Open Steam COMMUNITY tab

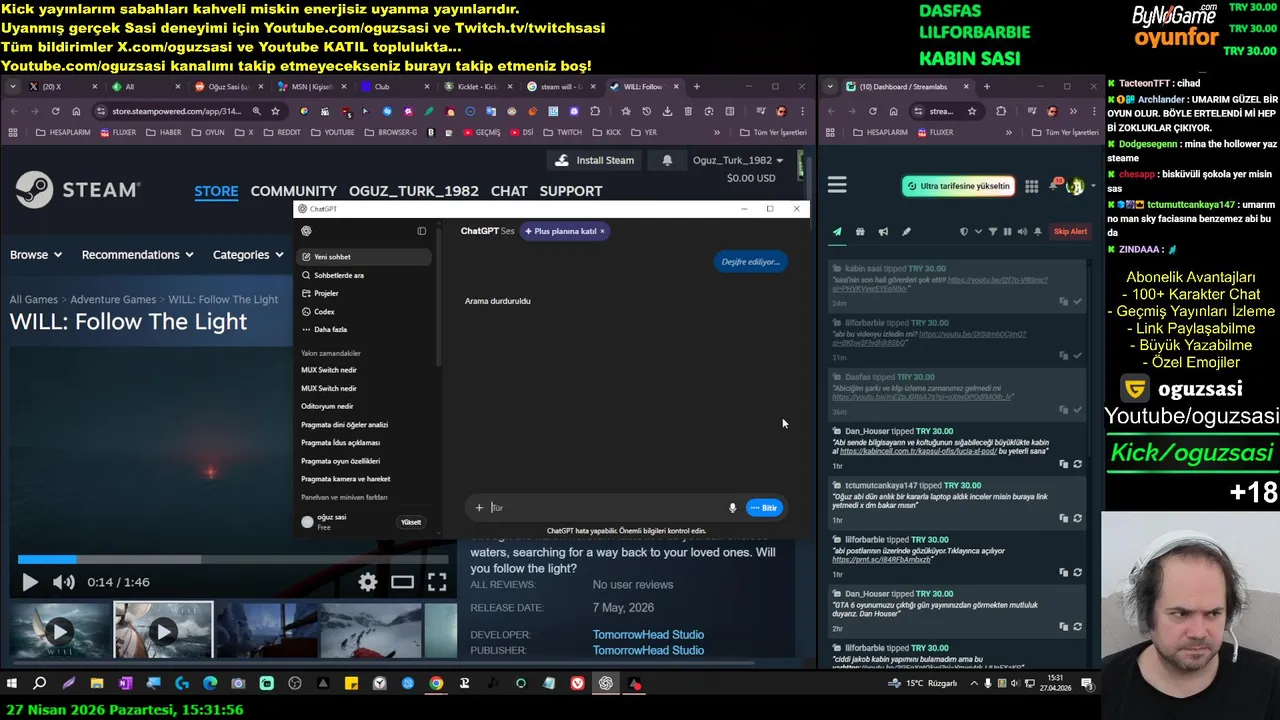click(x=293, y=191)
